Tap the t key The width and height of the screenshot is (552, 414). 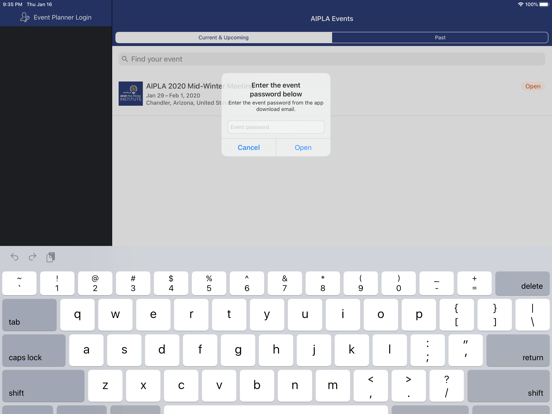tap(229, 315)
